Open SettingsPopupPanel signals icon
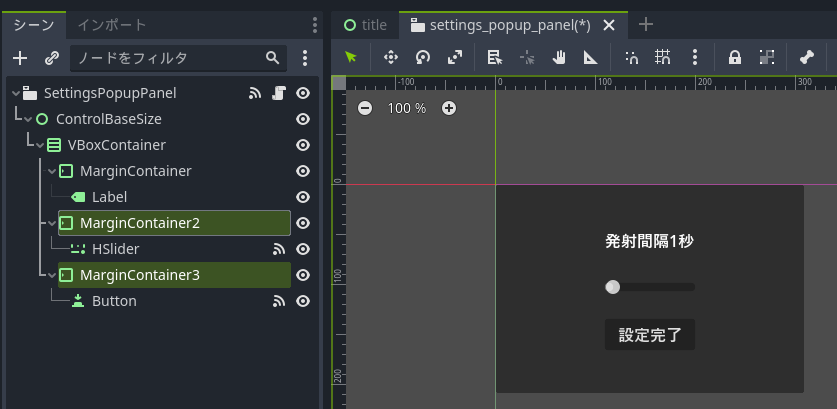 255,93
